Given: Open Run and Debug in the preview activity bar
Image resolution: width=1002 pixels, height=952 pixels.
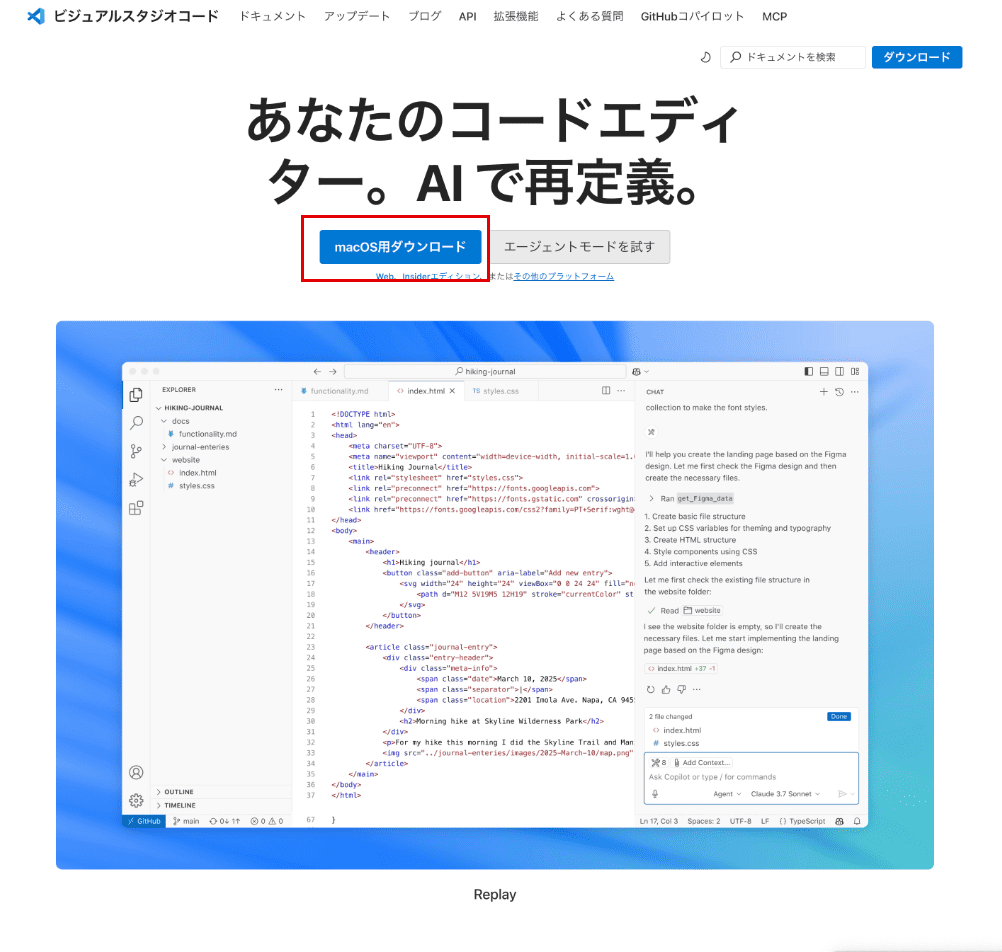Looking at the screenshot, I should [136, 480].
